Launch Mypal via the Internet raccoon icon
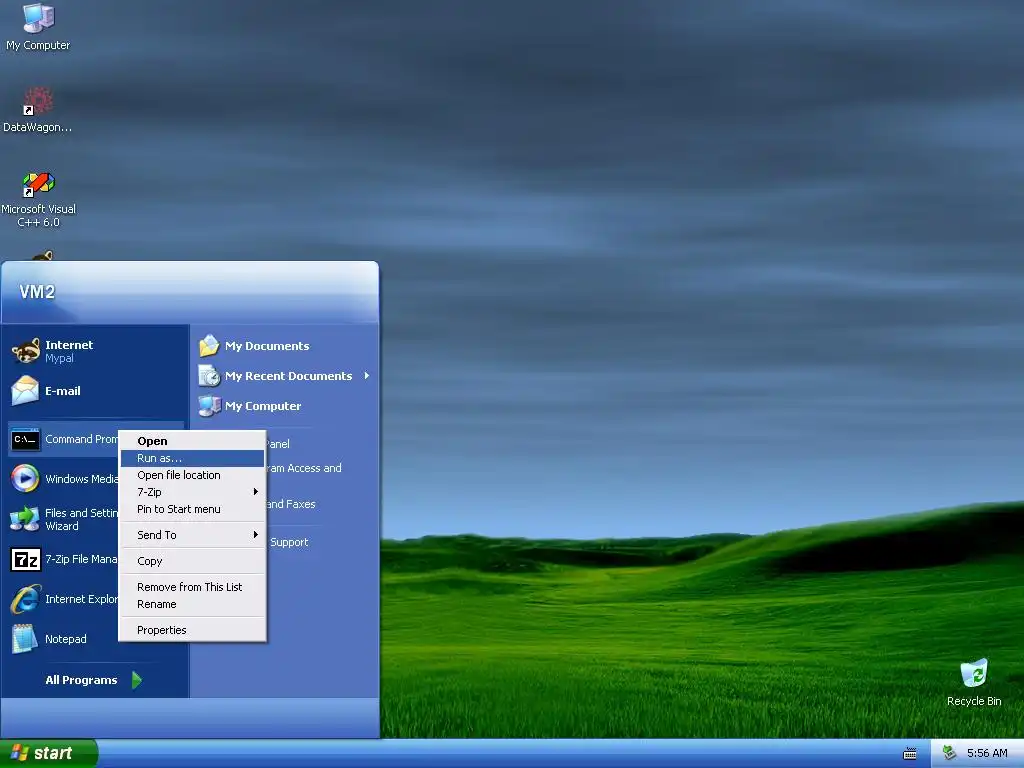Image resolution: width=1024 pixels, height=768 pixels. [26, 351]
